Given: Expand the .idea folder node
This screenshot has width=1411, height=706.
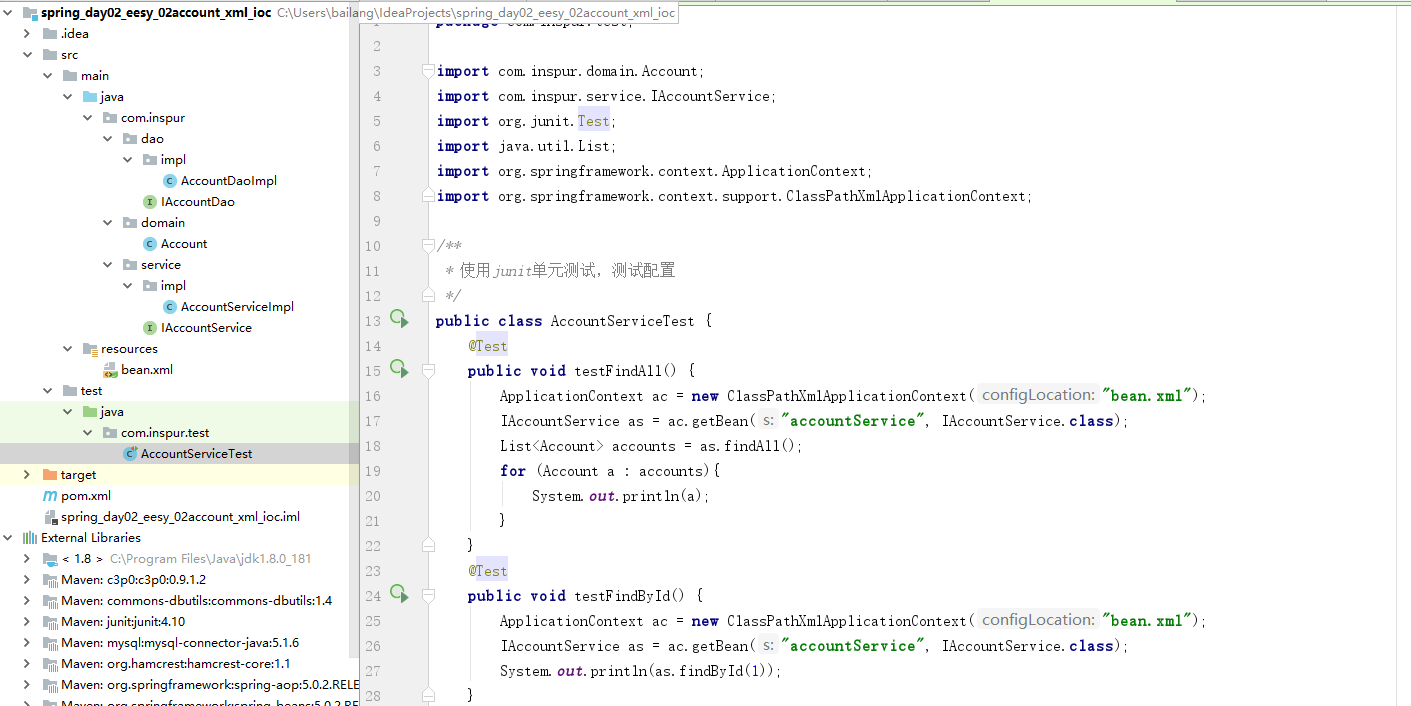Looking at the screenshot, I should (x=27, y=34).
